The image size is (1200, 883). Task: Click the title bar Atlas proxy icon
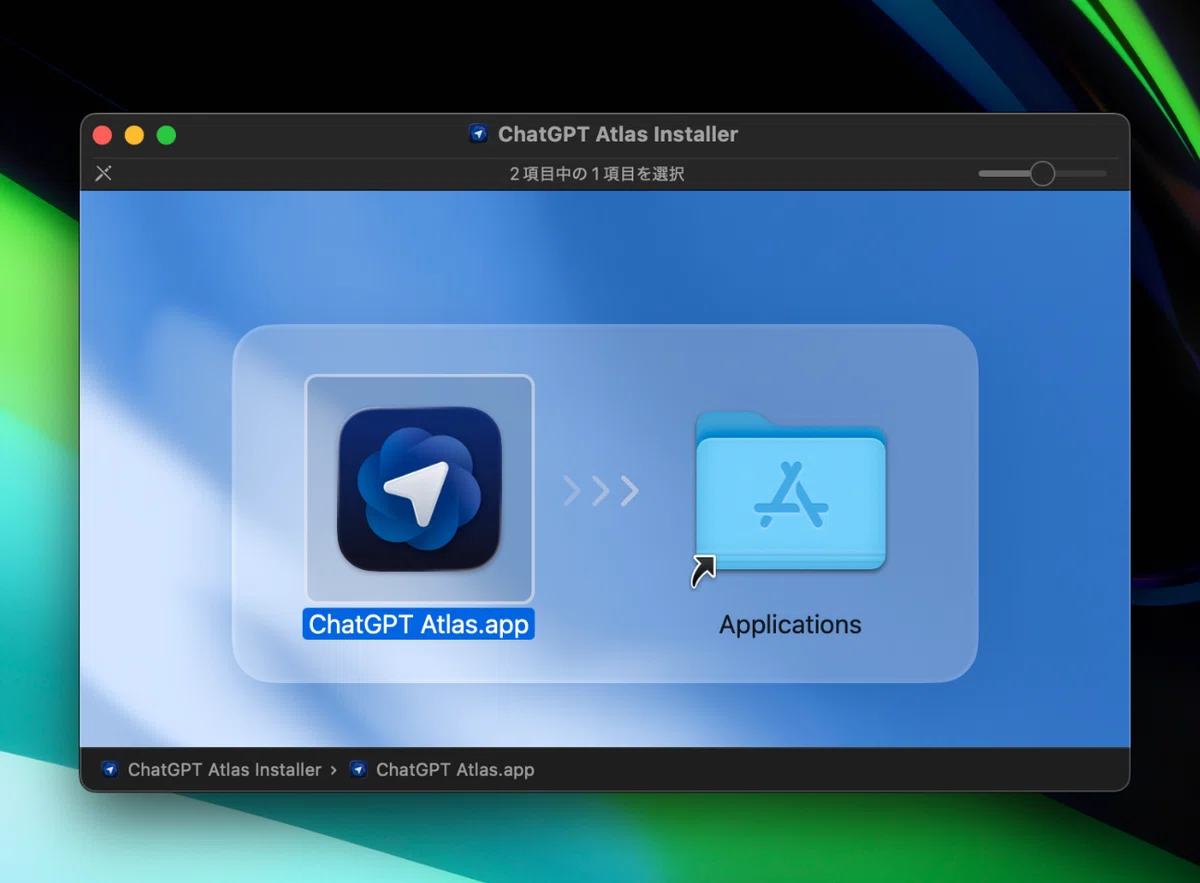click(x=478, y=134)
